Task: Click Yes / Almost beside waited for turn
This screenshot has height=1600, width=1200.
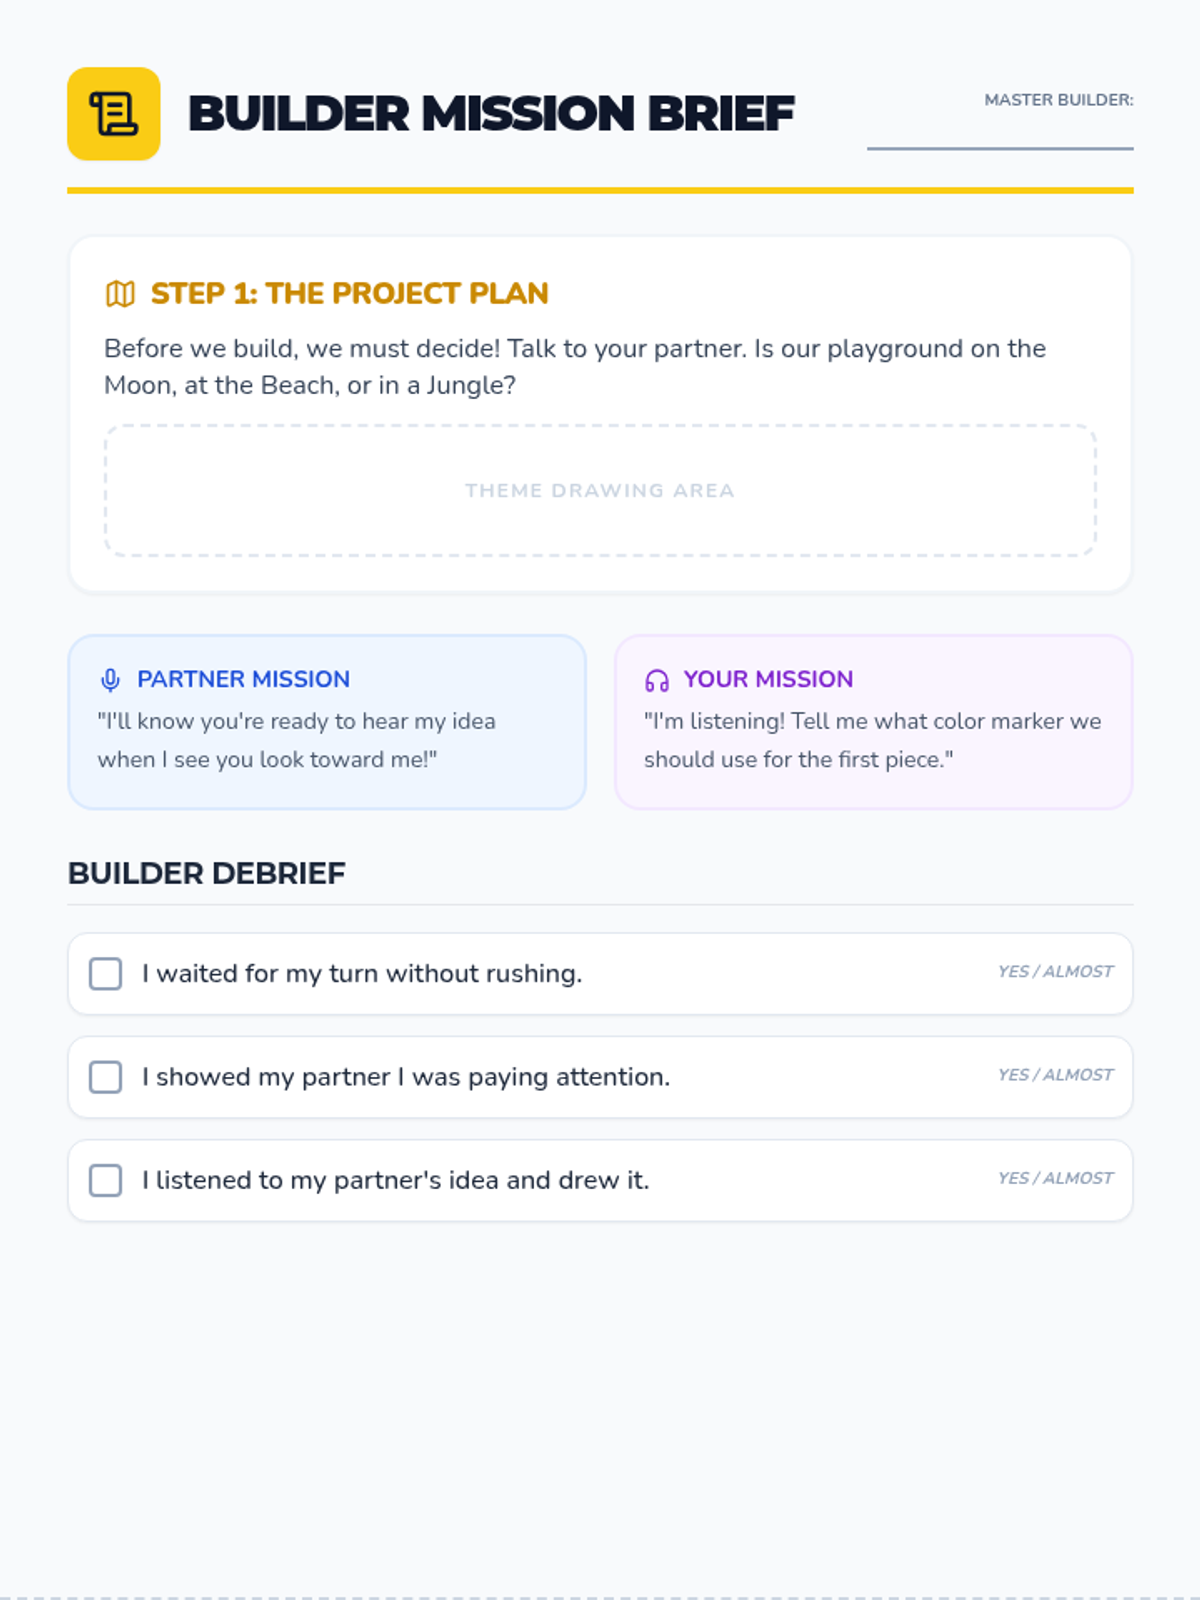Action: [x=1055, y=972]
